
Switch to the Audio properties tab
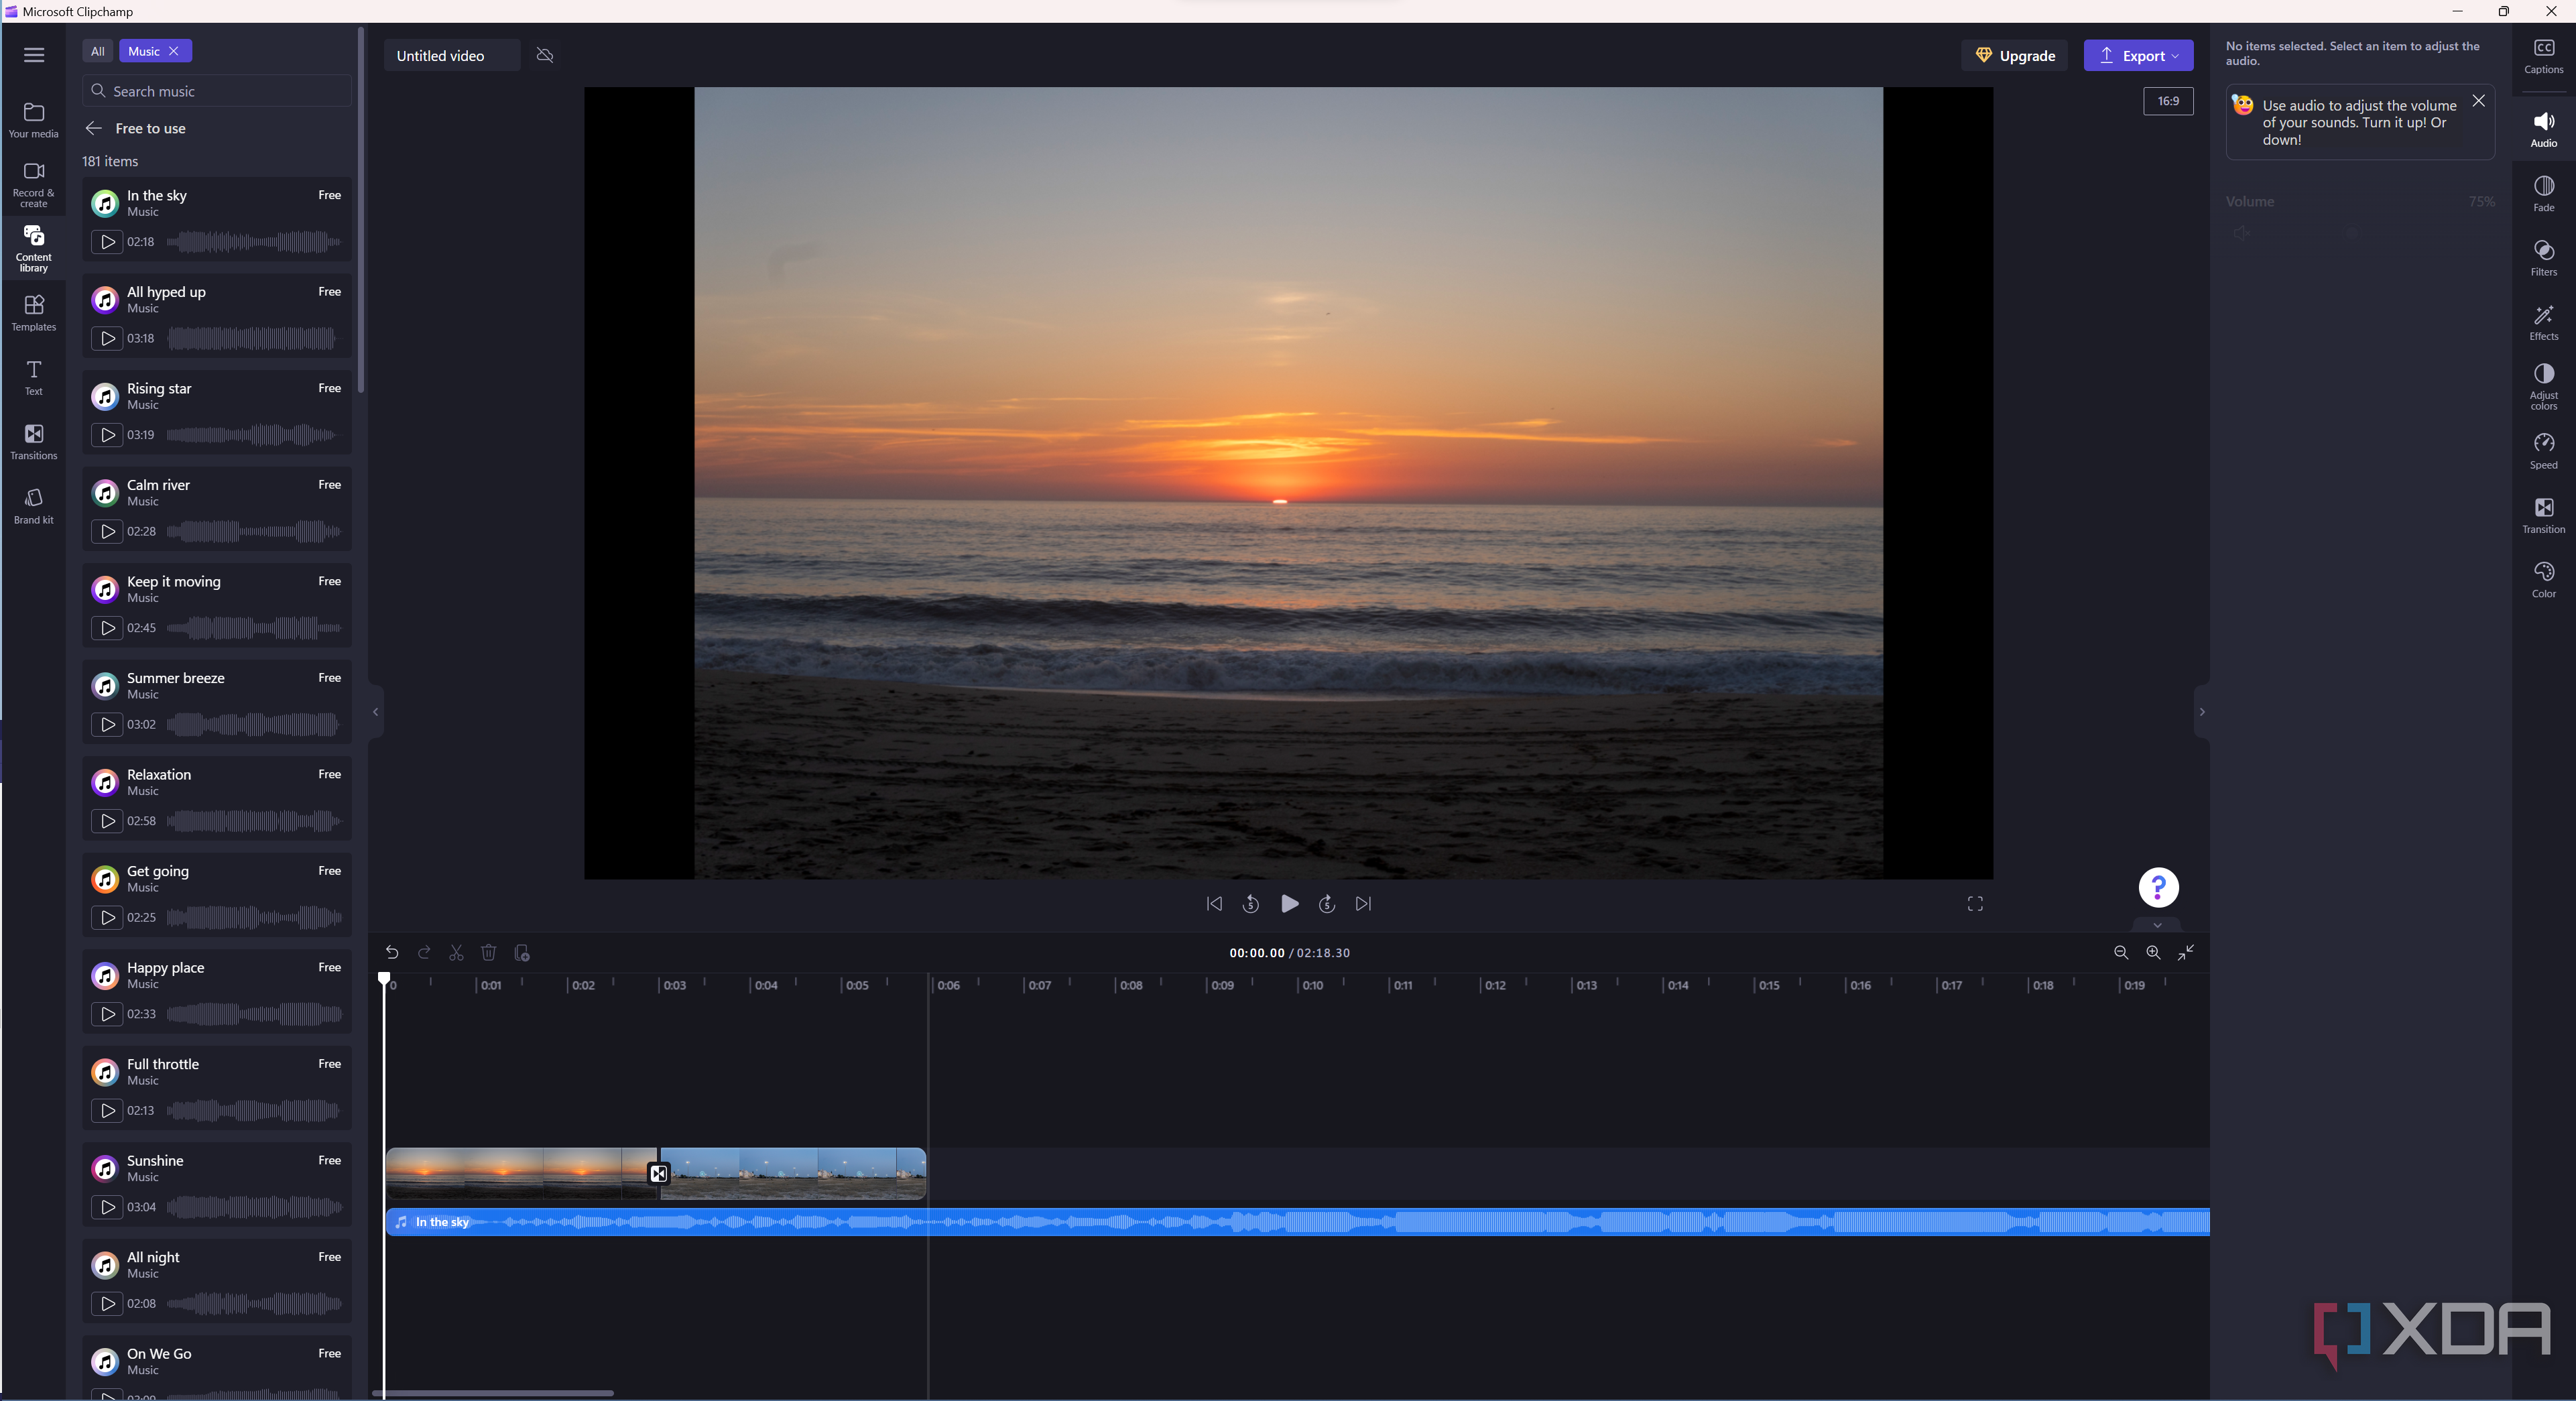point(2543,129)
